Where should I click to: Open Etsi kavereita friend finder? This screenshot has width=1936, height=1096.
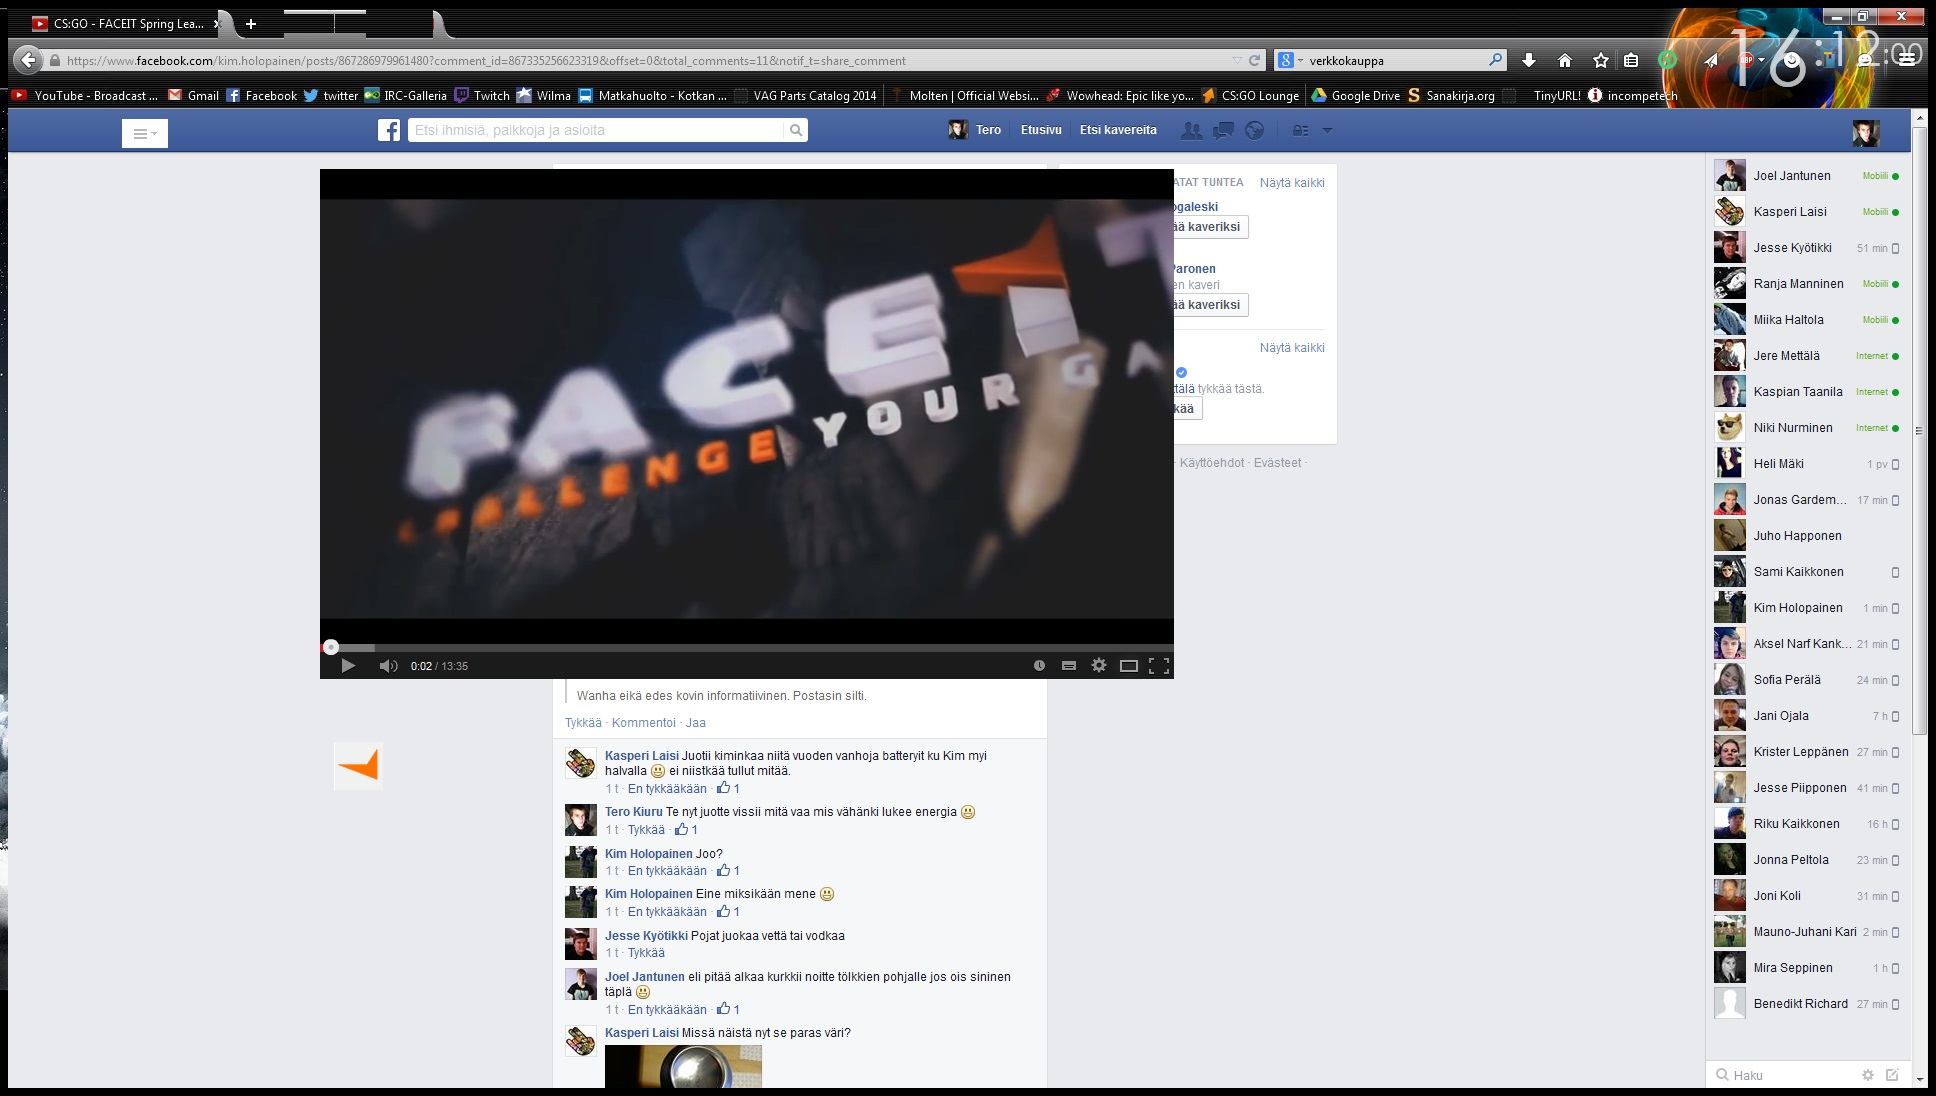pos(1118,130)
